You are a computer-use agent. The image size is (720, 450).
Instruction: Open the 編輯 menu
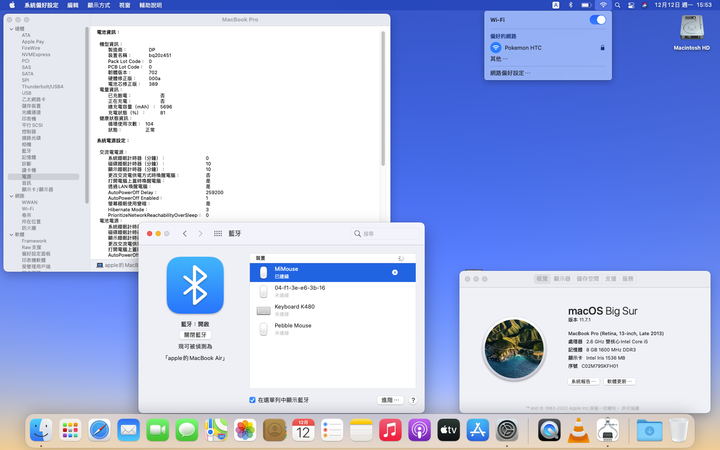point(73,5)
